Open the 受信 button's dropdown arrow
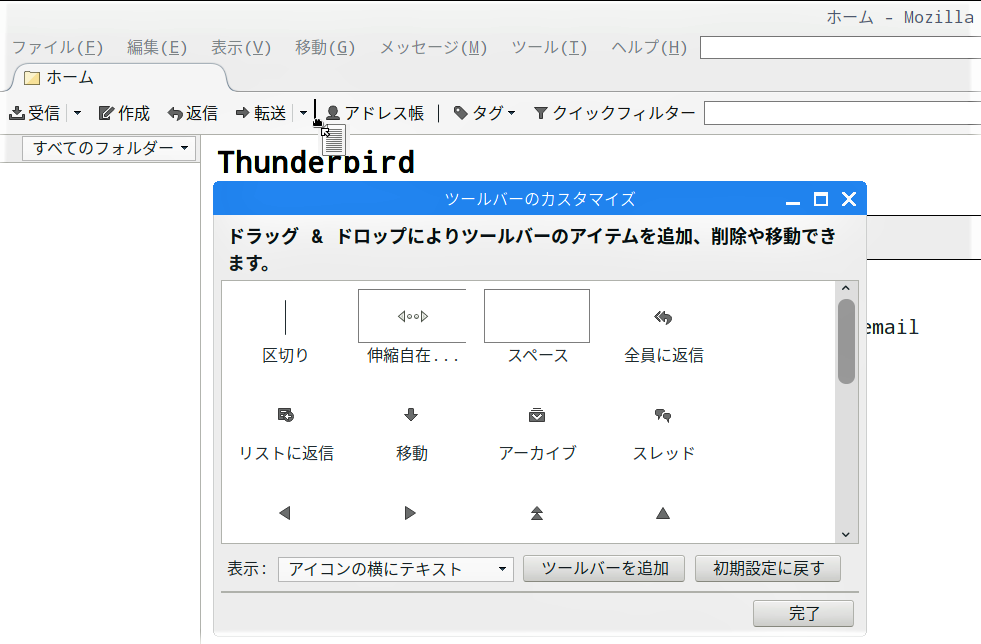This screenshot has width=981, height=644. [77, 113]
